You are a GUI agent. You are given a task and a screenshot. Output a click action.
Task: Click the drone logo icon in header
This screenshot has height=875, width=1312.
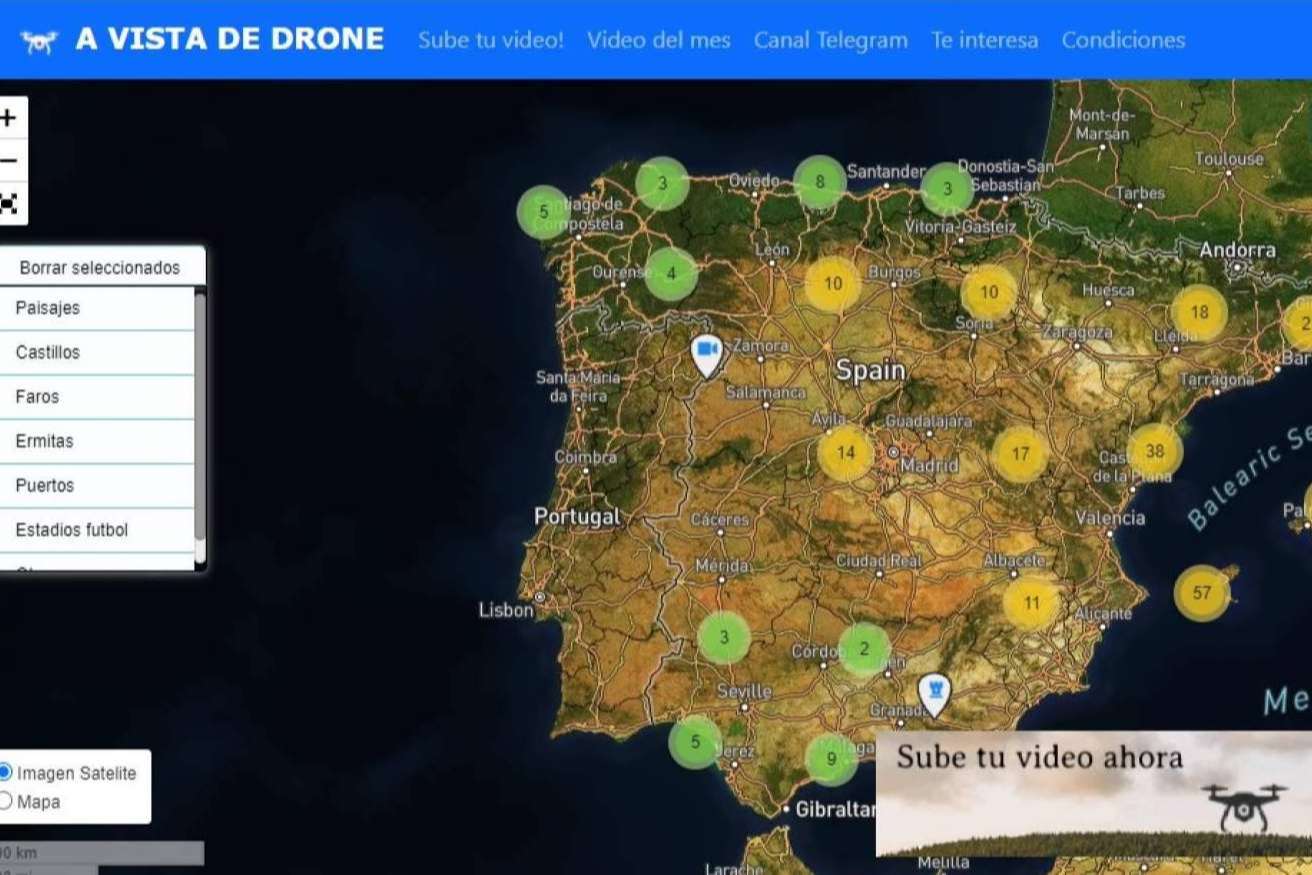39,41
